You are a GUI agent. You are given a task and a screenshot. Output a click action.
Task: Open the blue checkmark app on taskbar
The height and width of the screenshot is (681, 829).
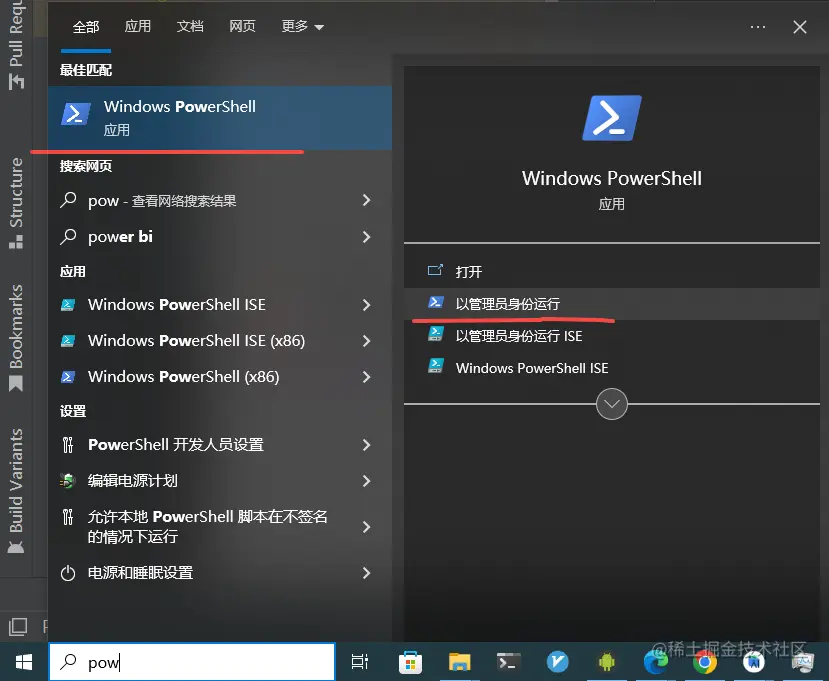coord(557,662)
